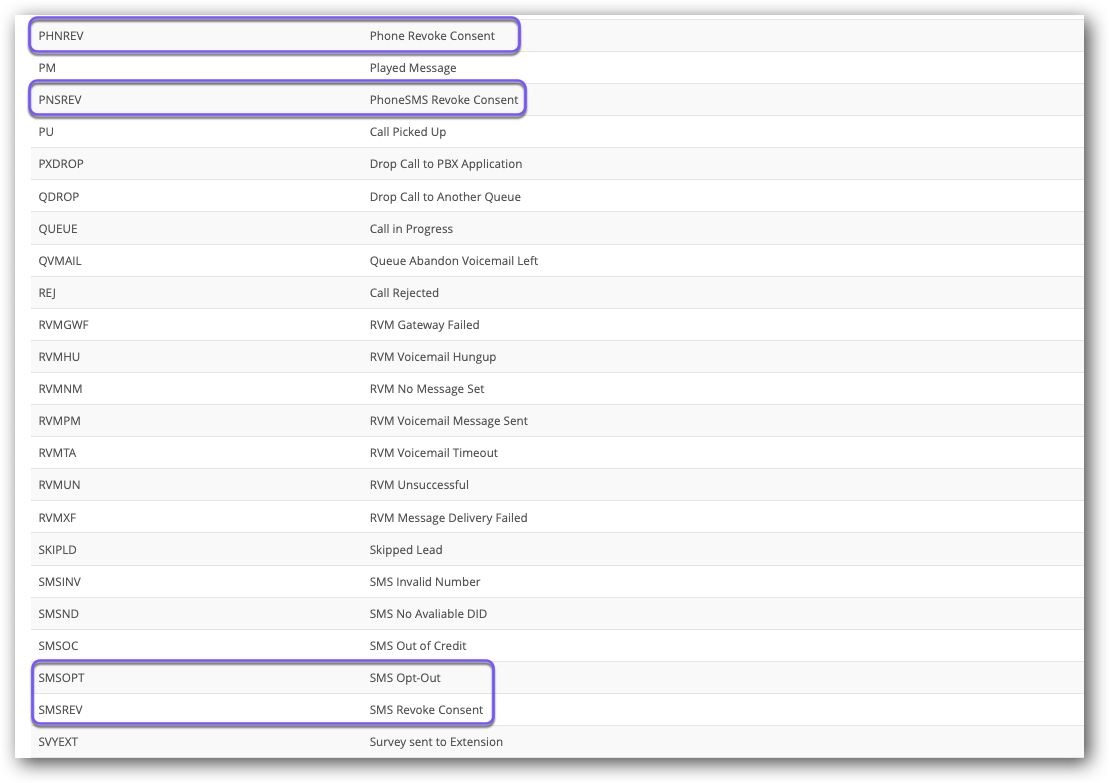Click the Played Message description
1109x783 pixels.
pos(413,68)
